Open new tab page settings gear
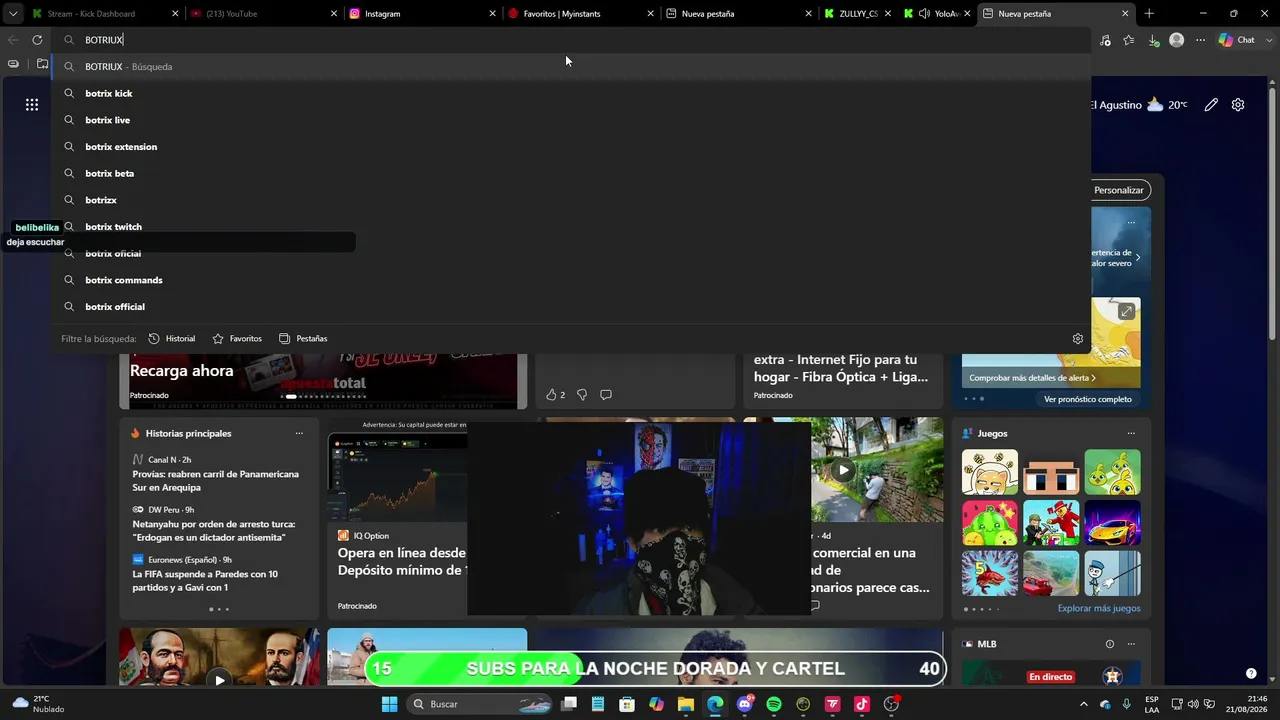The image size is (1280, 720). pyautogui.click(x=1238, y=105)
